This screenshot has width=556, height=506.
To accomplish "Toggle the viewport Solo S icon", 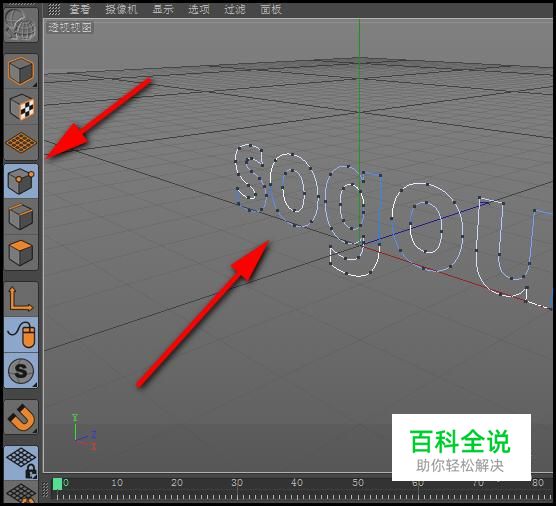I will coord(21,371).
